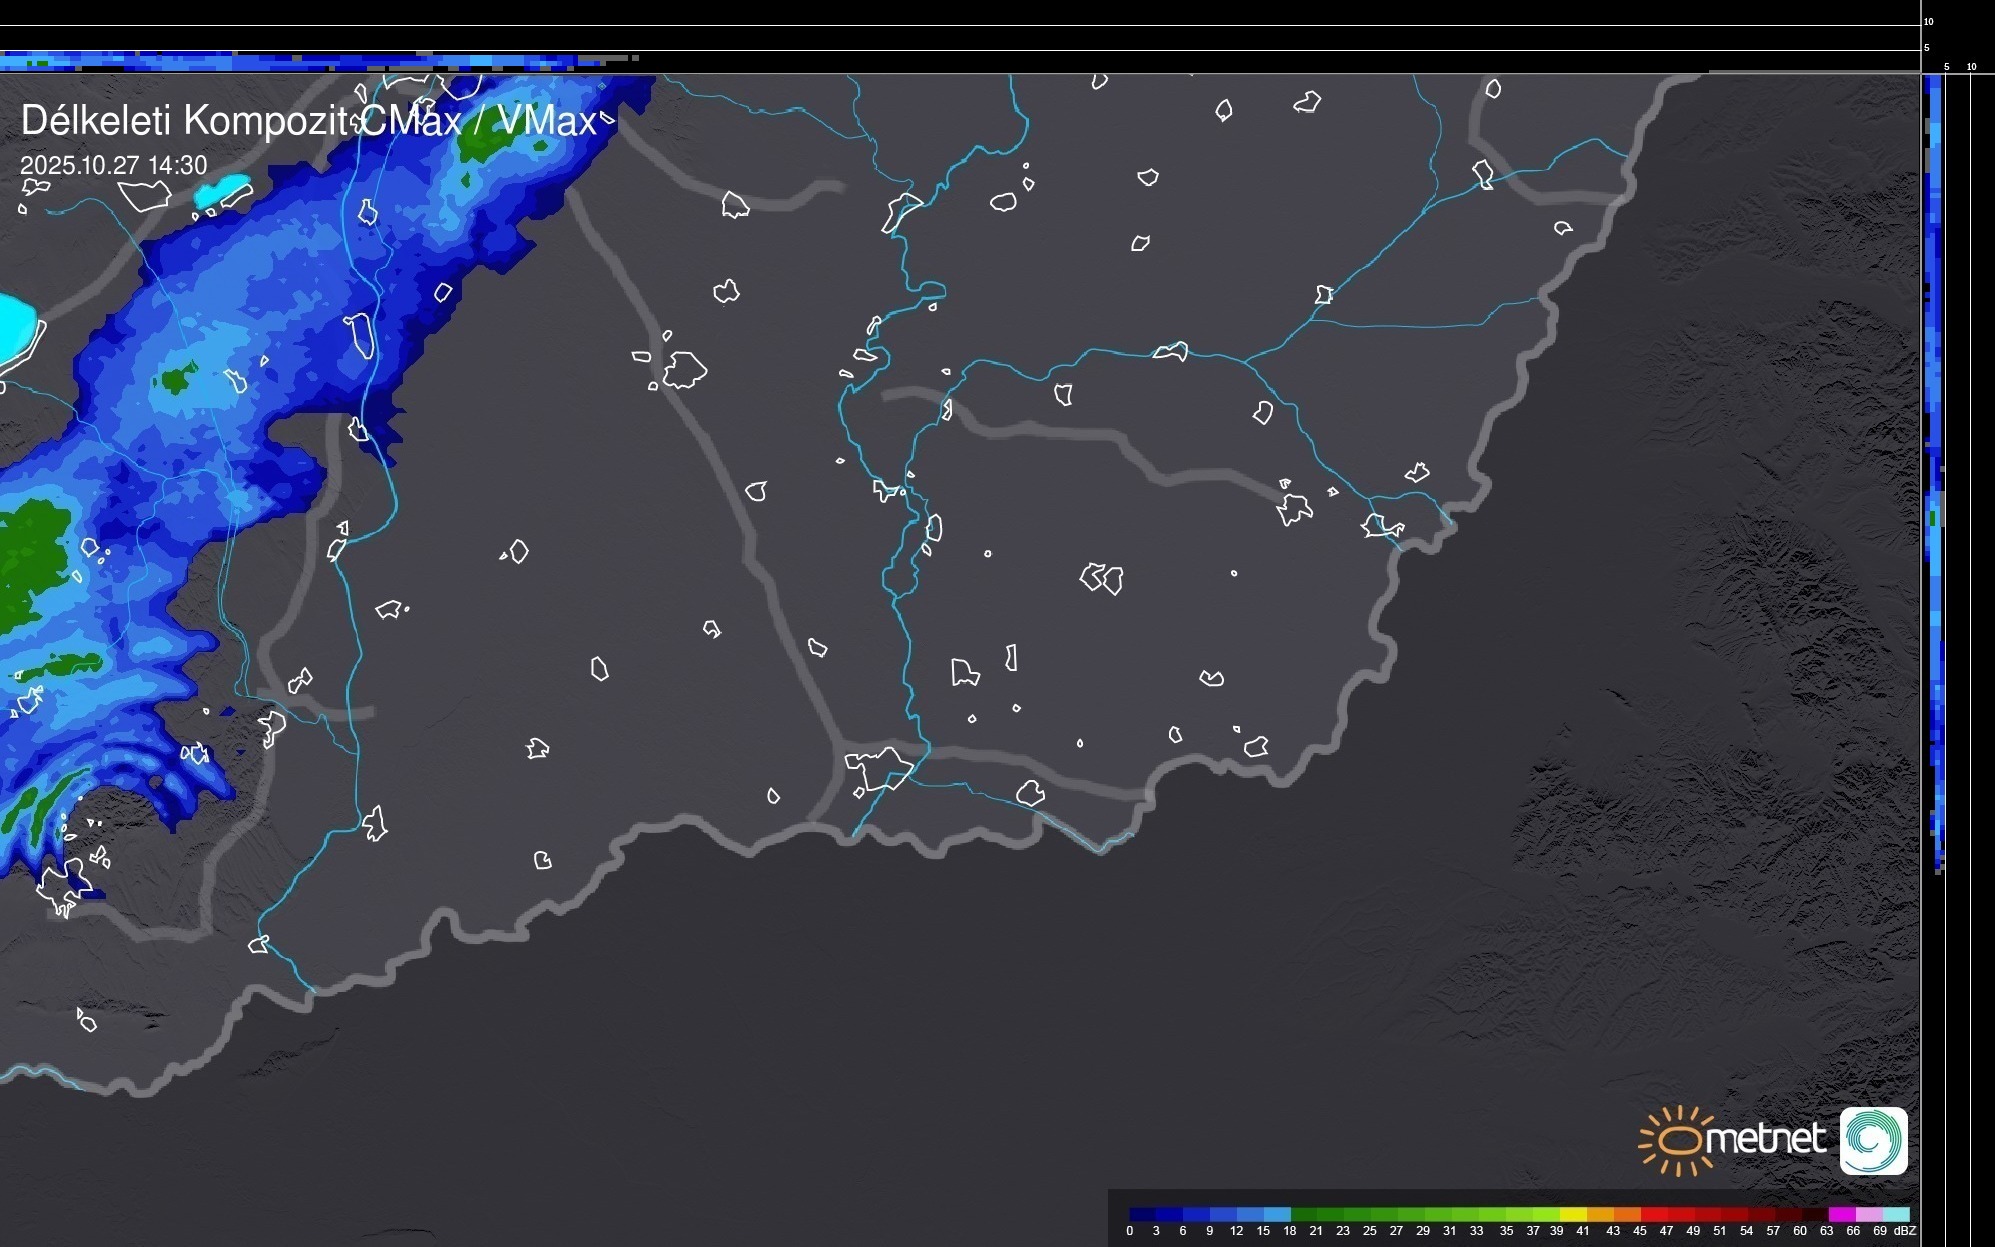
Task: Click the dBZ unit label in legend
Action: [x=1904, y=1231]
